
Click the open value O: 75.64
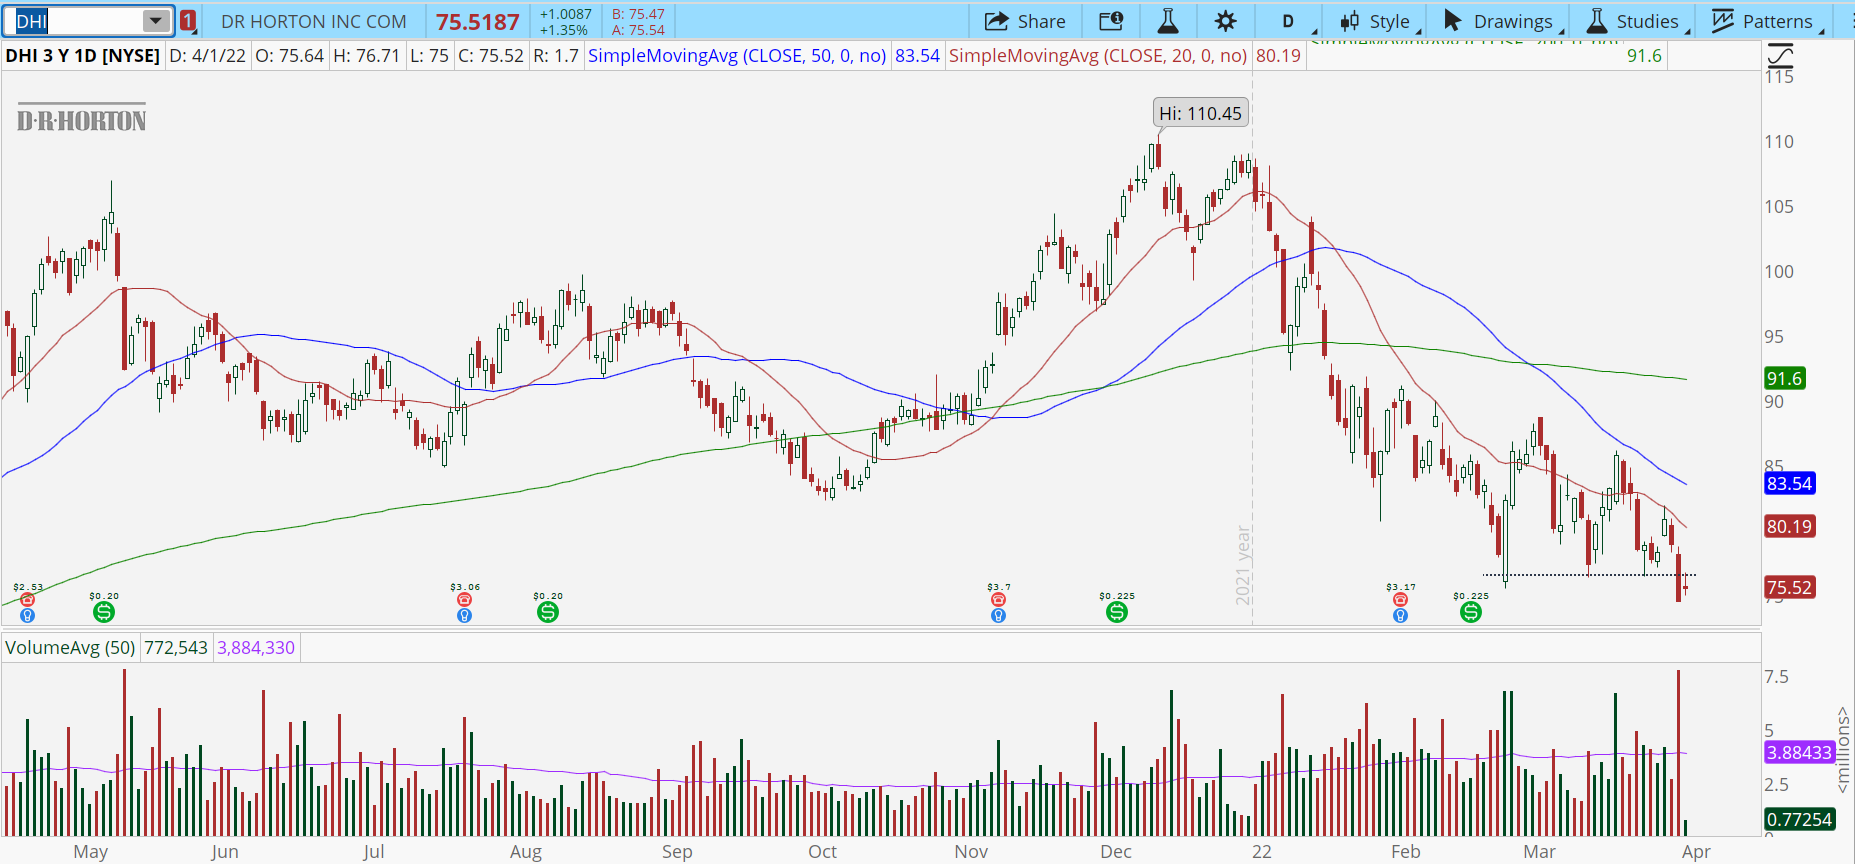290,56
